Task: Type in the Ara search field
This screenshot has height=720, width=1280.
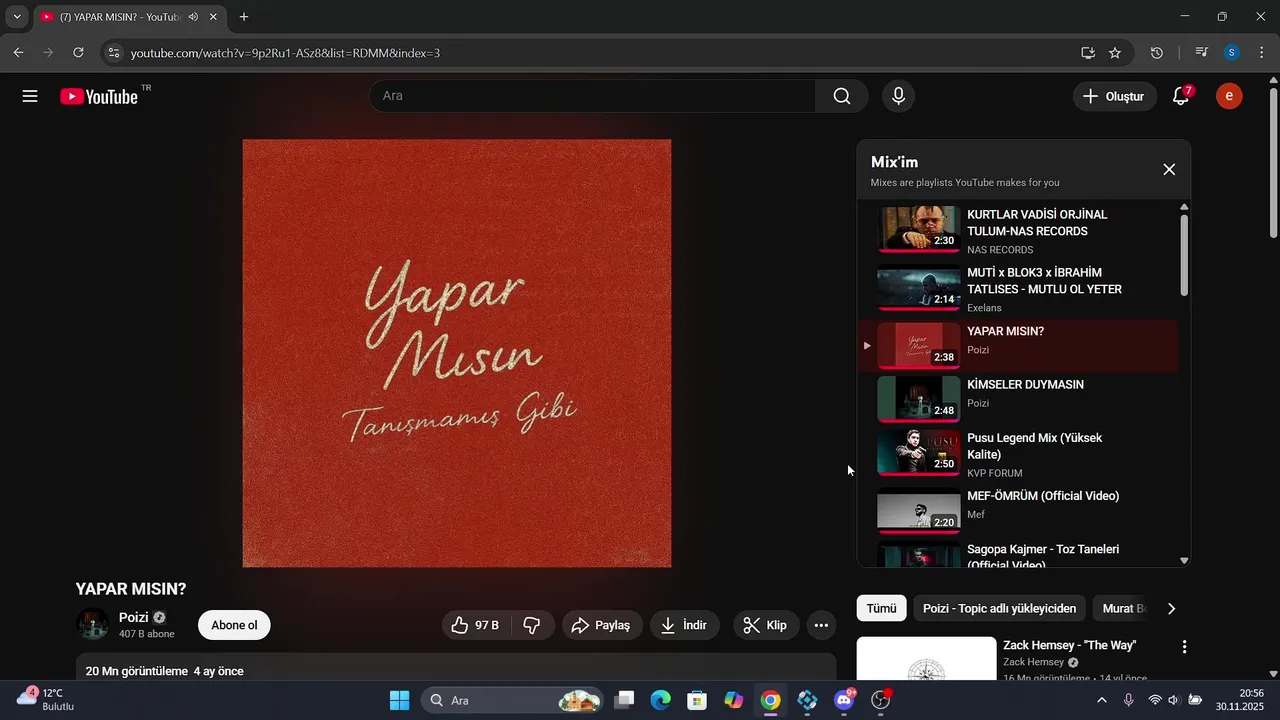Action: click(x=592, y=96)
